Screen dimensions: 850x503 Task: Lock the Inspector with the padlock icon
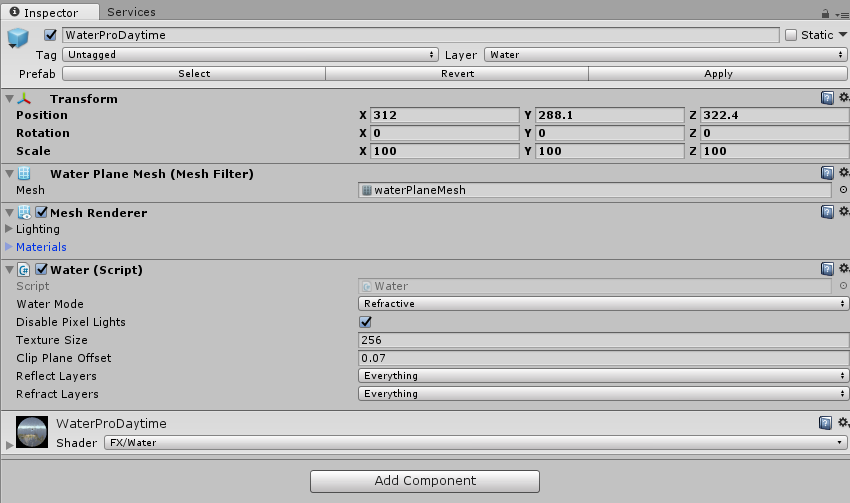825,14
